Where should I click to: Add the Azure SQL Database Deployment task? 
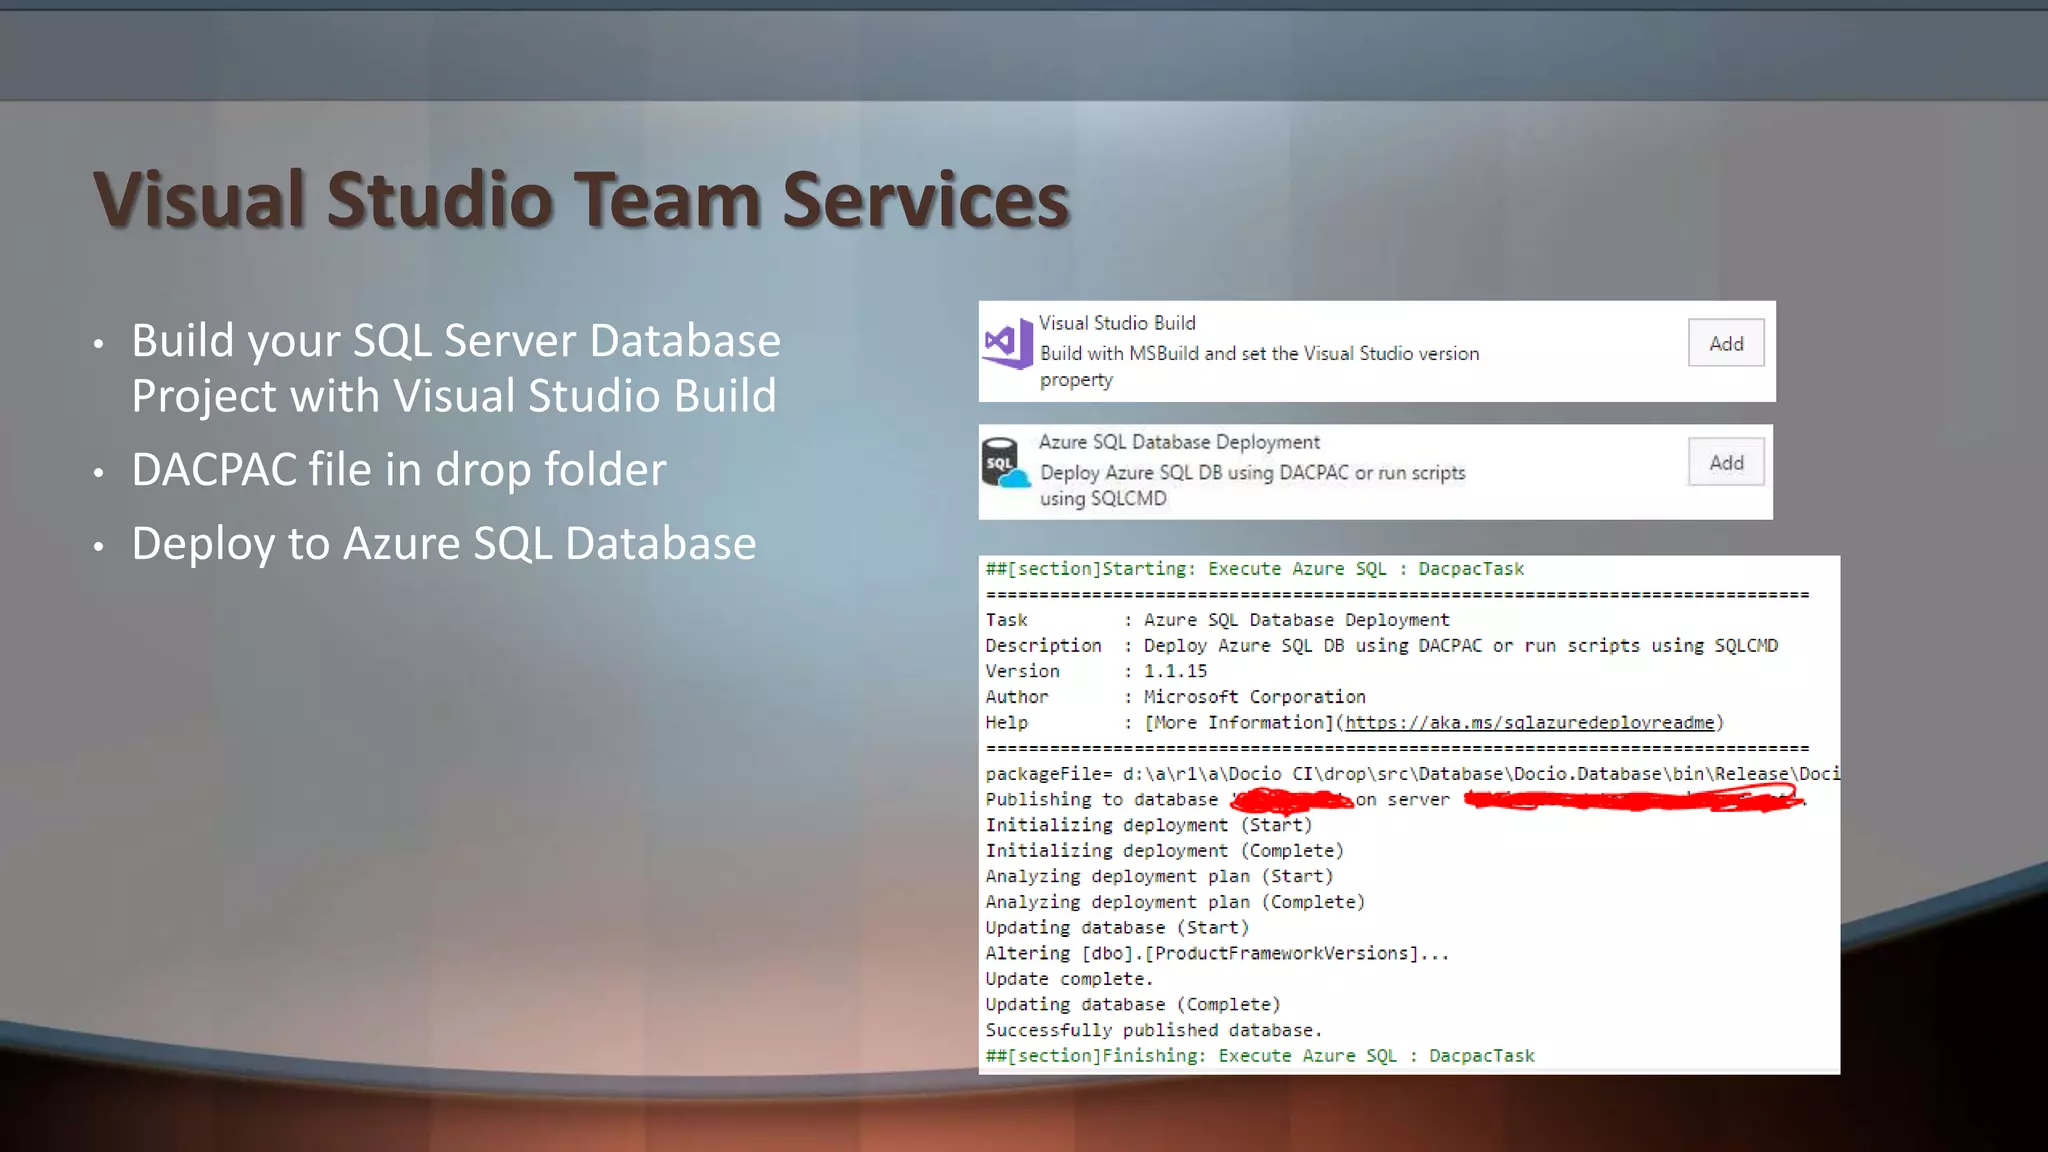pyautogui.click(x=1726, y=462)
